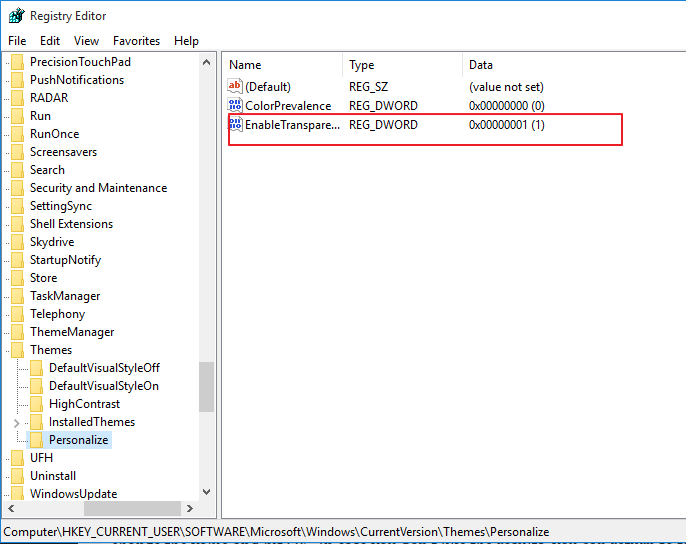Click the REG_SZ type cell
686x544 pixels.
pos(368,87)
